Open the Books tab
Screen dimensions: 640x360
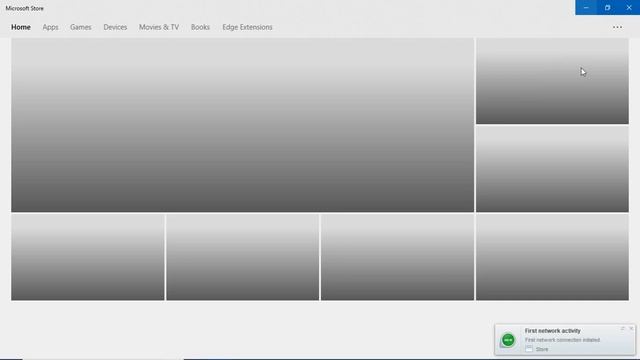tap(200, 27)
